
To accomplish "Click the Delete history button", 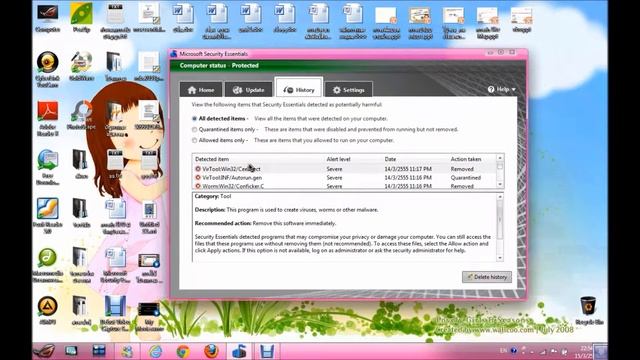I will click(487, 277).
